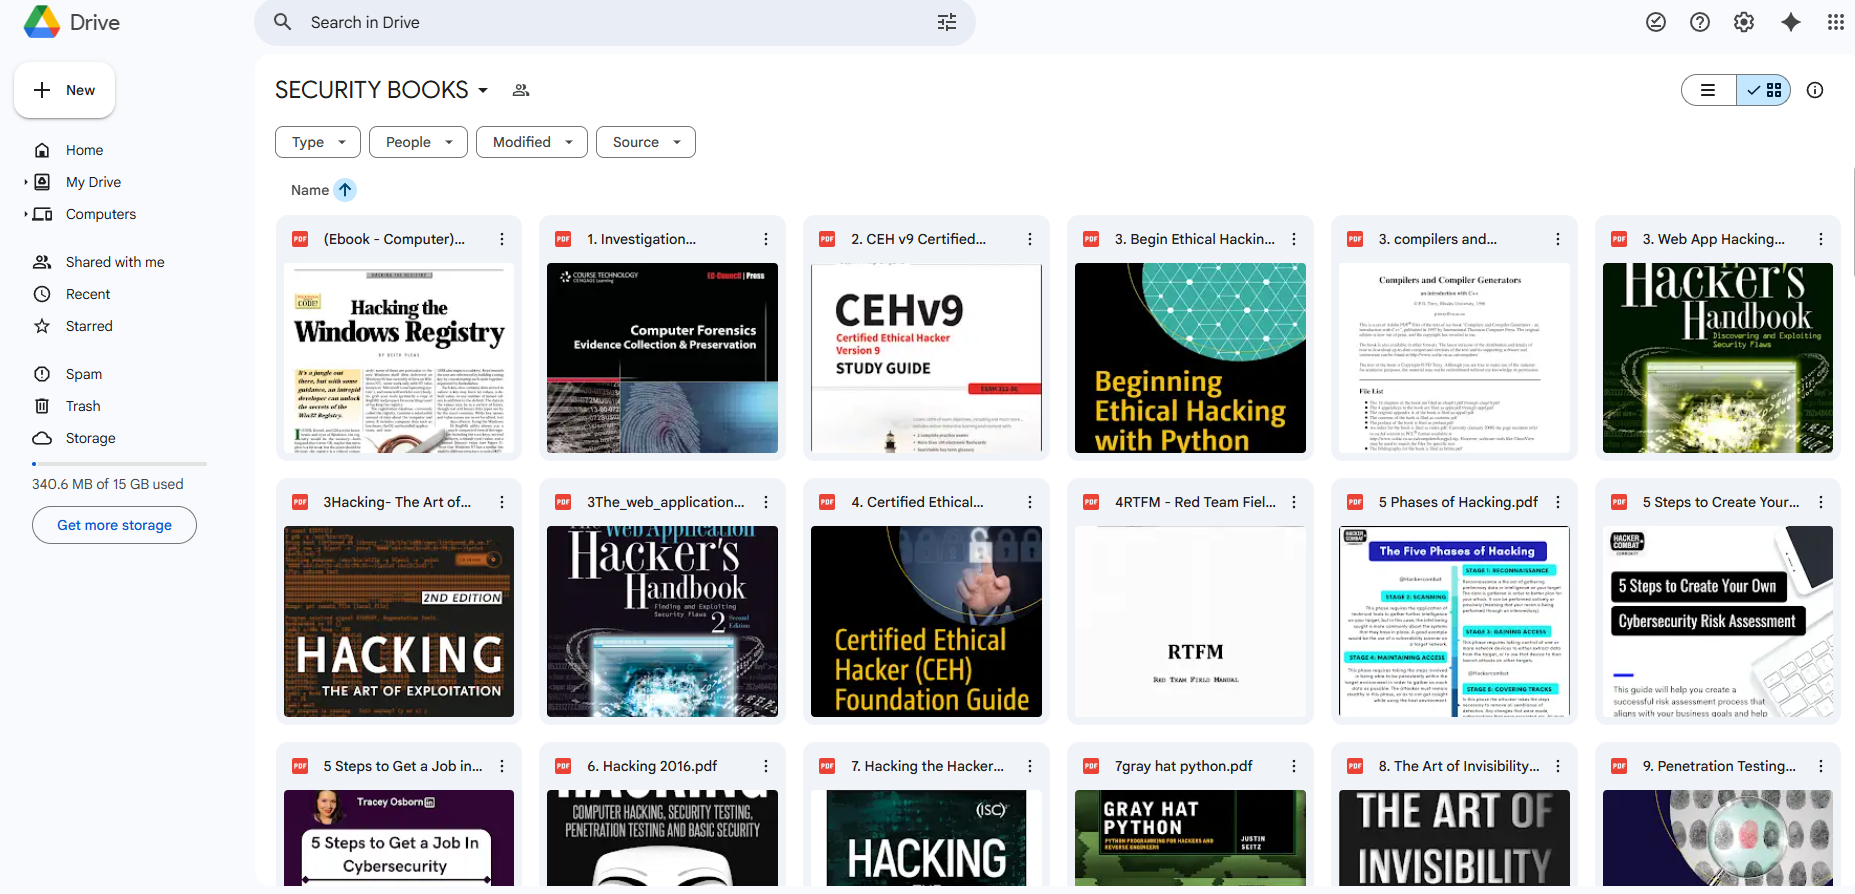Open more actions for 2. CEH v9 Certified file
This screenshot has height=894, width=1855.
point(1030,239)
